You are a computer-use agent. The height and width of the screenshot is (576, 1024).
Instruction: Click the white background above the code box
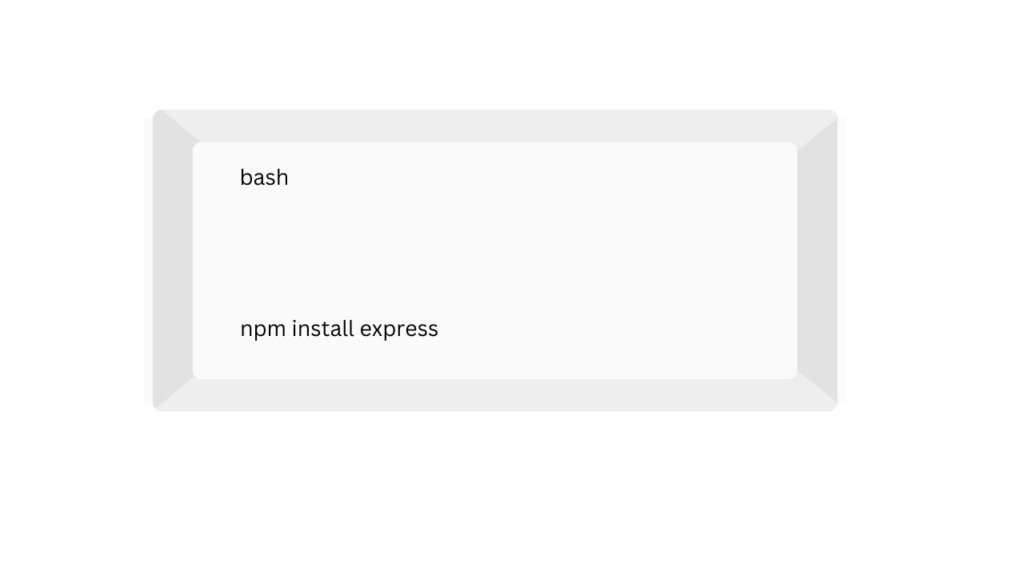[495, 55]
